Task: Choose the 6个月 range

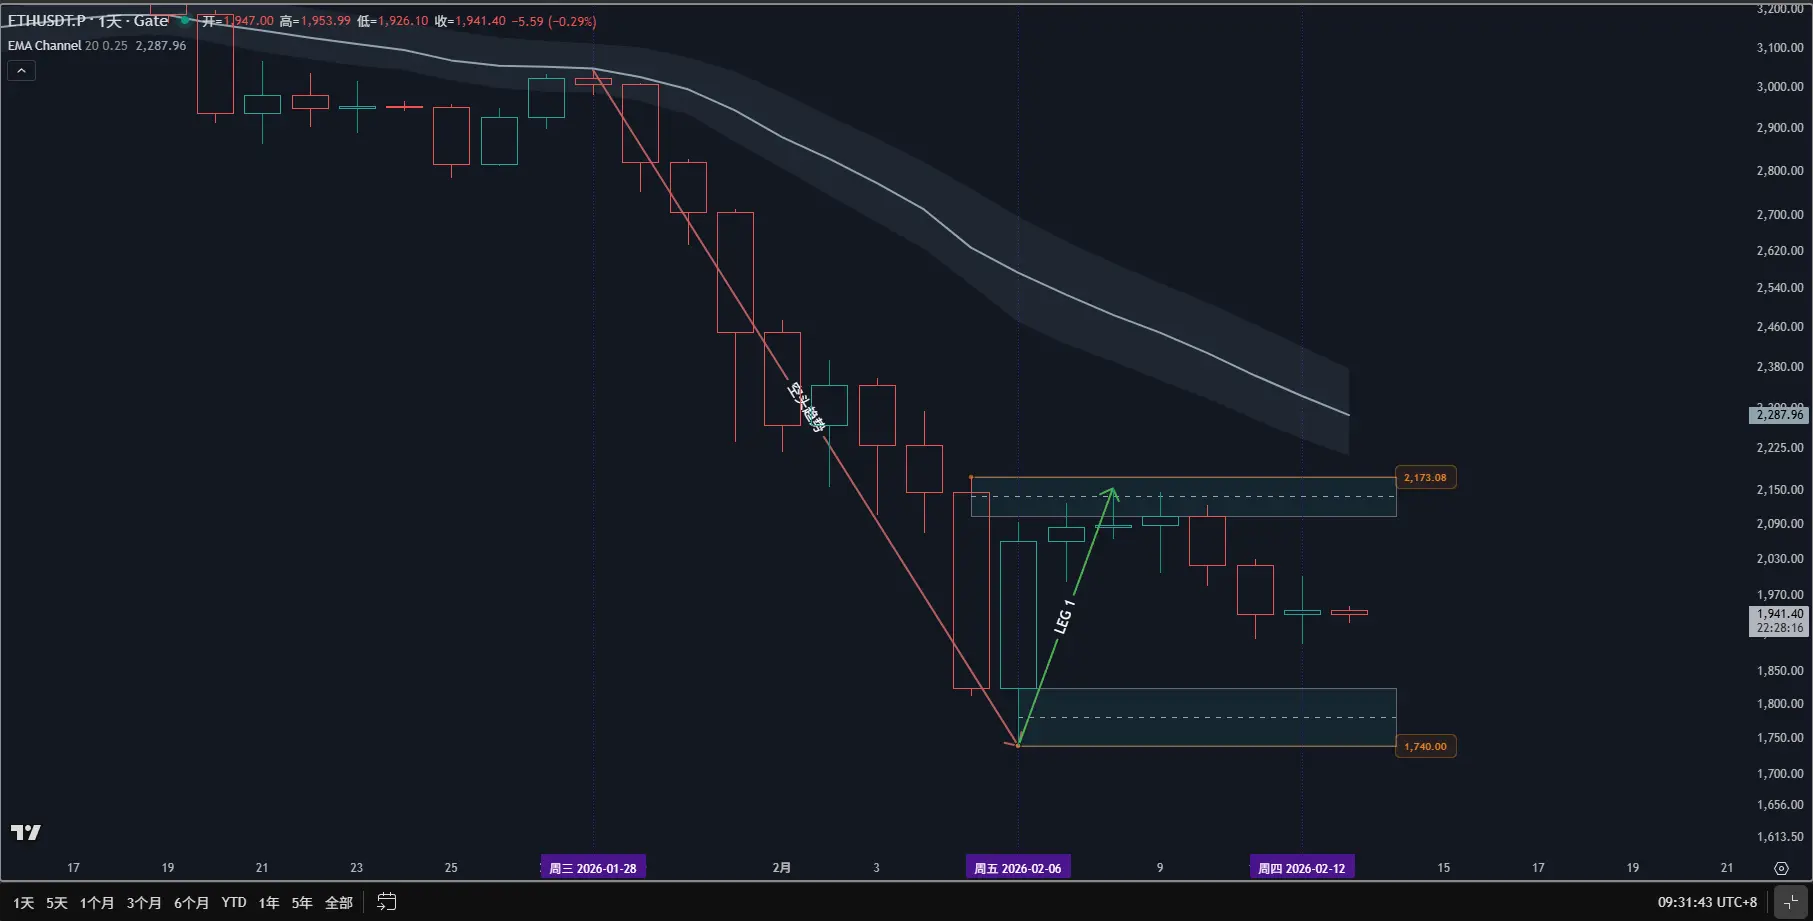Action: [x=191, y=903]
